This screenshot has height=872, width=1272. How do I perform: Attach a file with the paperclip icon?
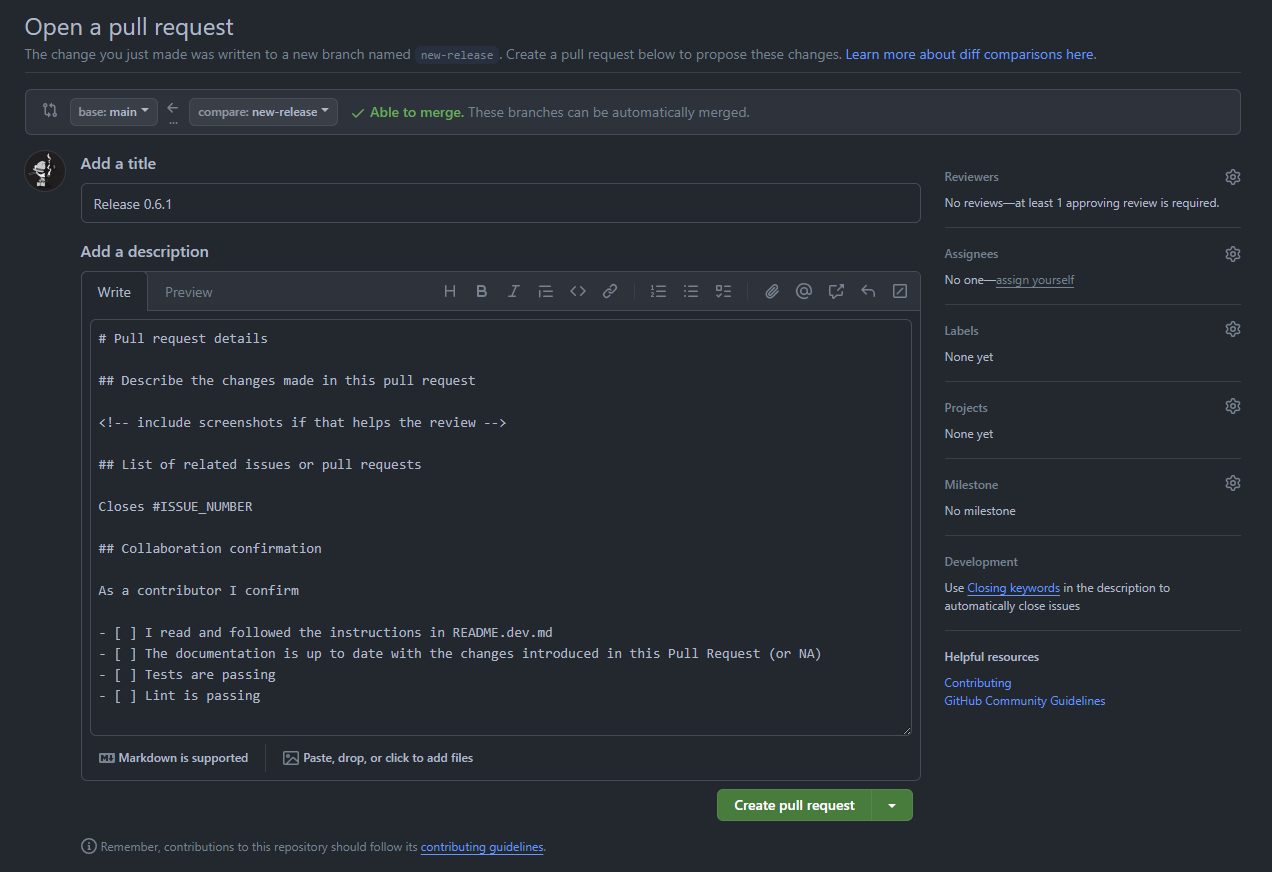click(771, 291)
